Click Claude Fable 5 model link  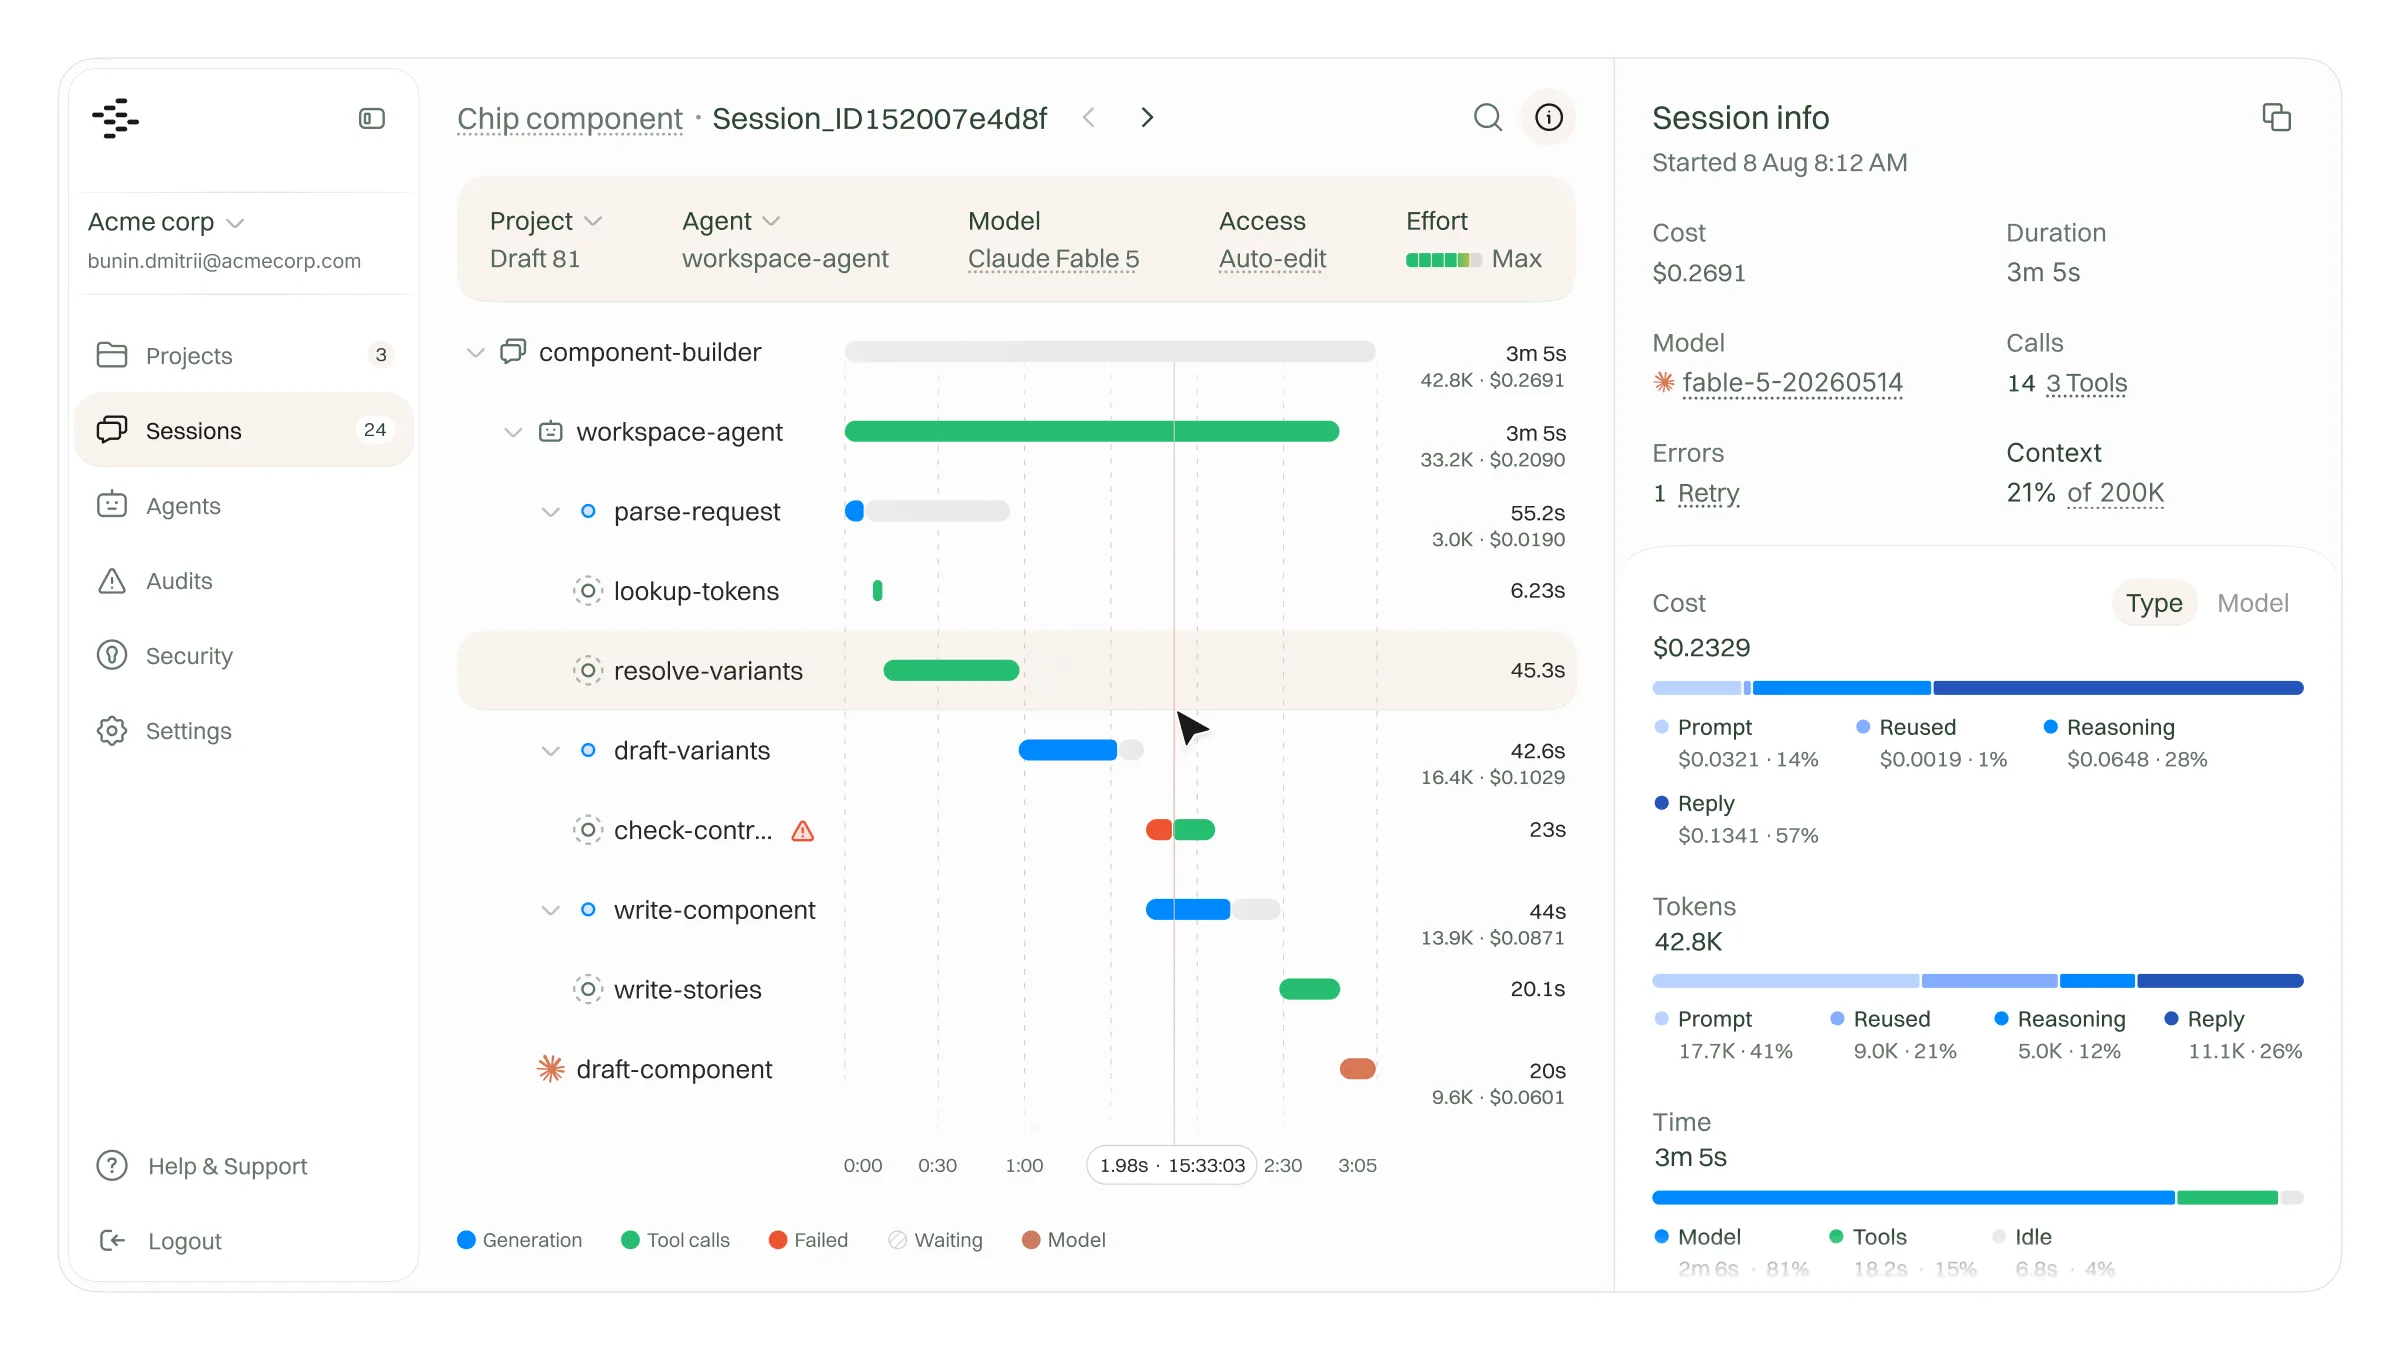coord(1053,259)
